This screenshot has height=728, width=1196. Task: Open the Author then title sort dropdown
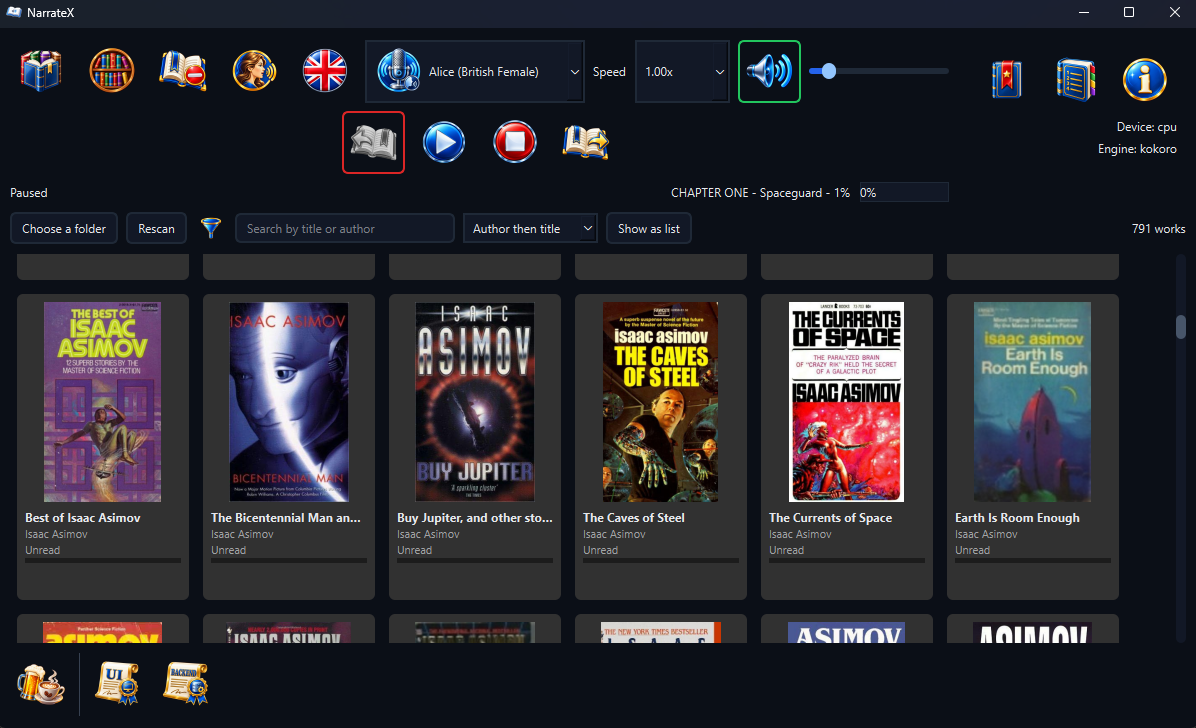(x=530, y=229)
